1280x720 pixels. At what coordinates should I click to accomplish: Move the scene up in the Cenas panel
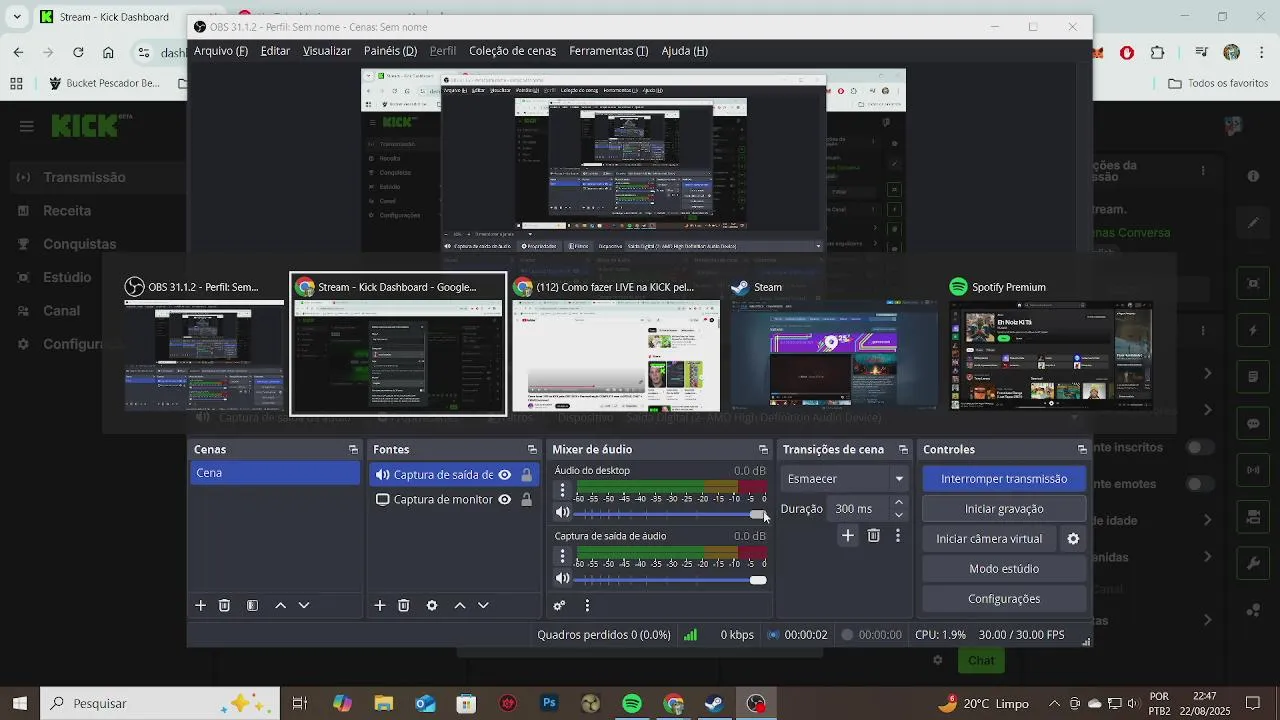tap(280, 605)
